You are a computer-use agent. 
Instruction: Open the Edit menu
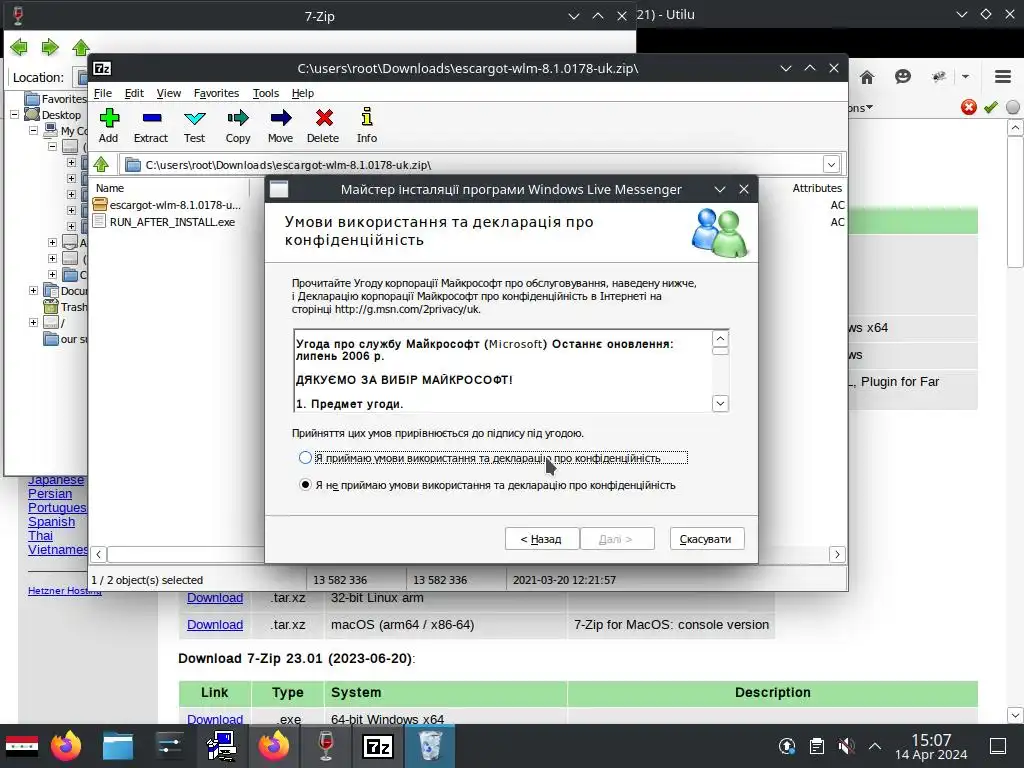(134, 93)
